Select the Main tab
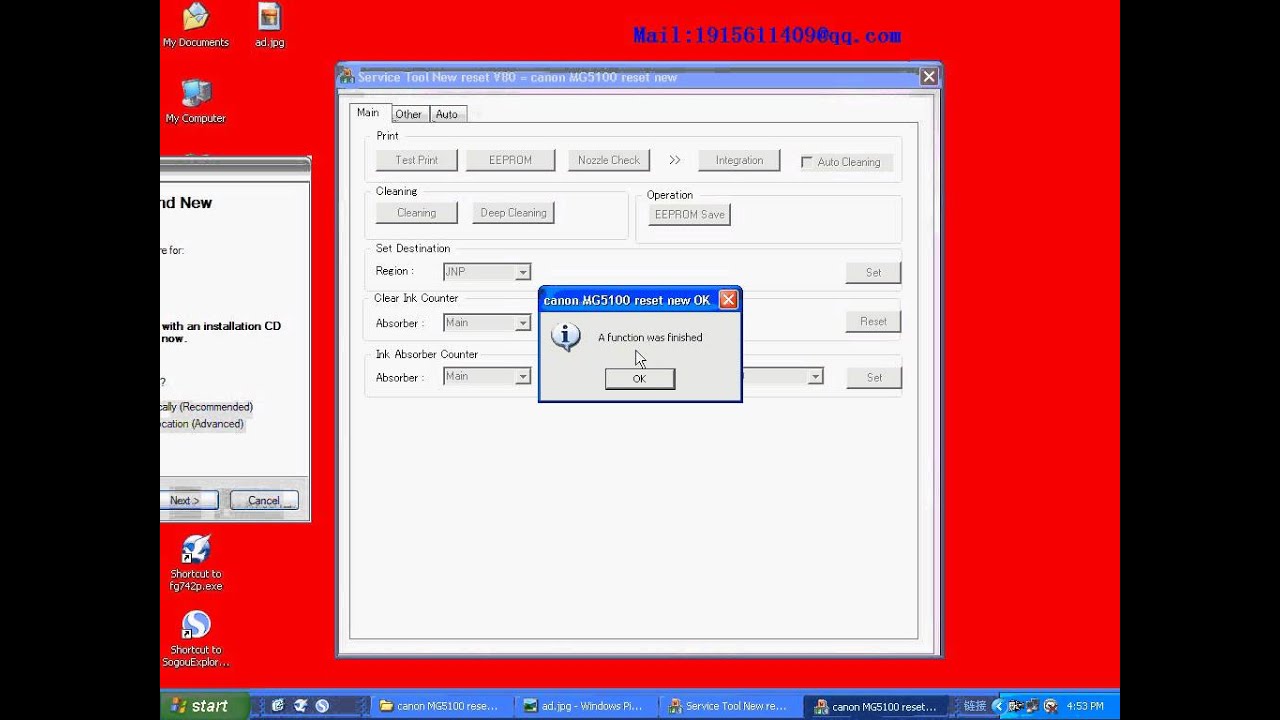The image size is (1280, 720). tap(368, 113)
